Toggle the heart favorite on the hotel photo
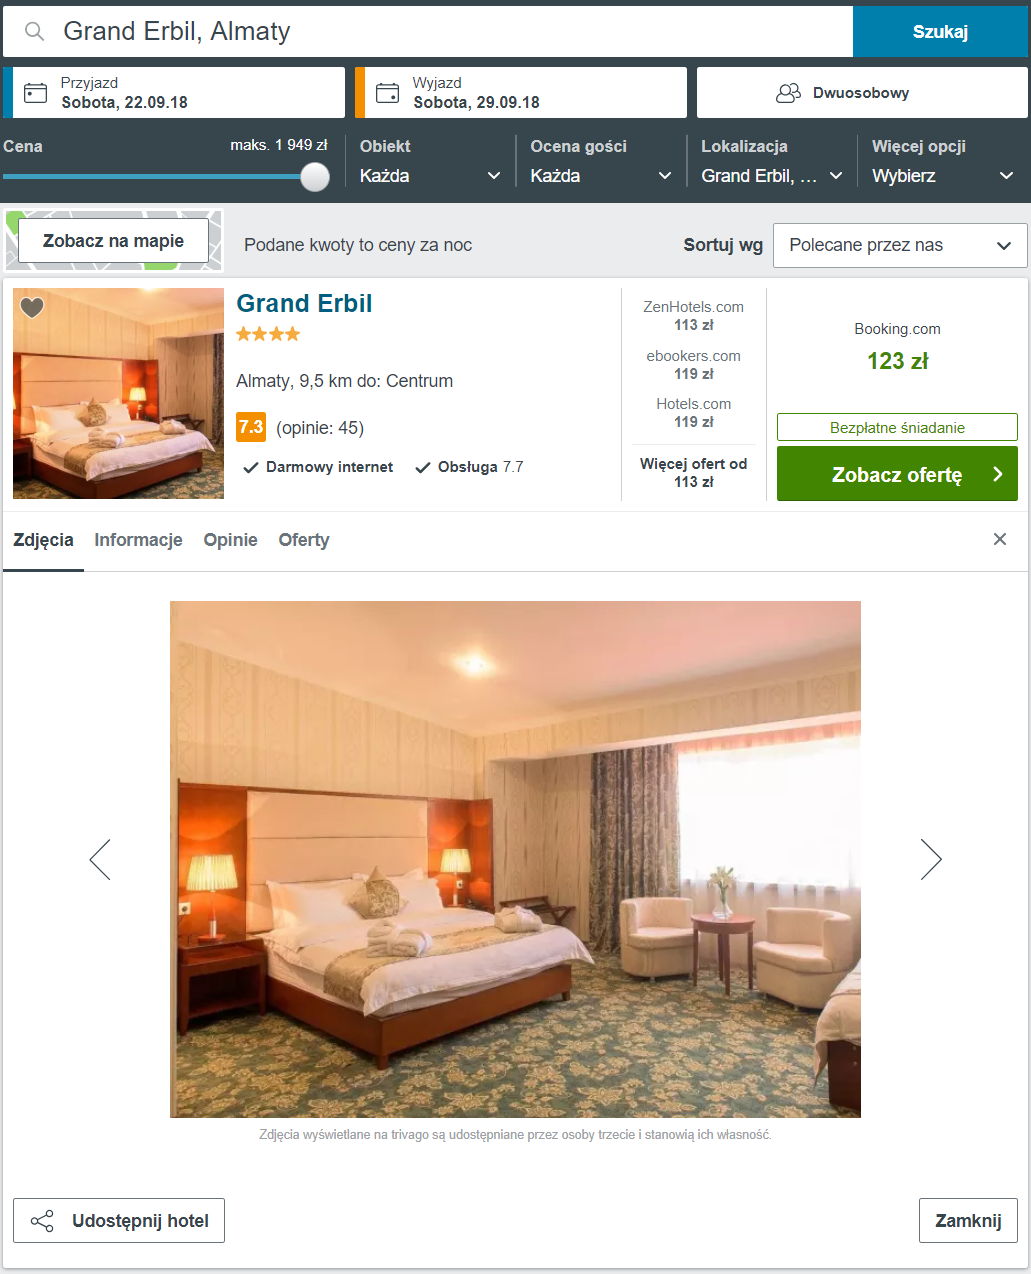The height and width of the screenshot is (1274, 1031). pos(32,308)
